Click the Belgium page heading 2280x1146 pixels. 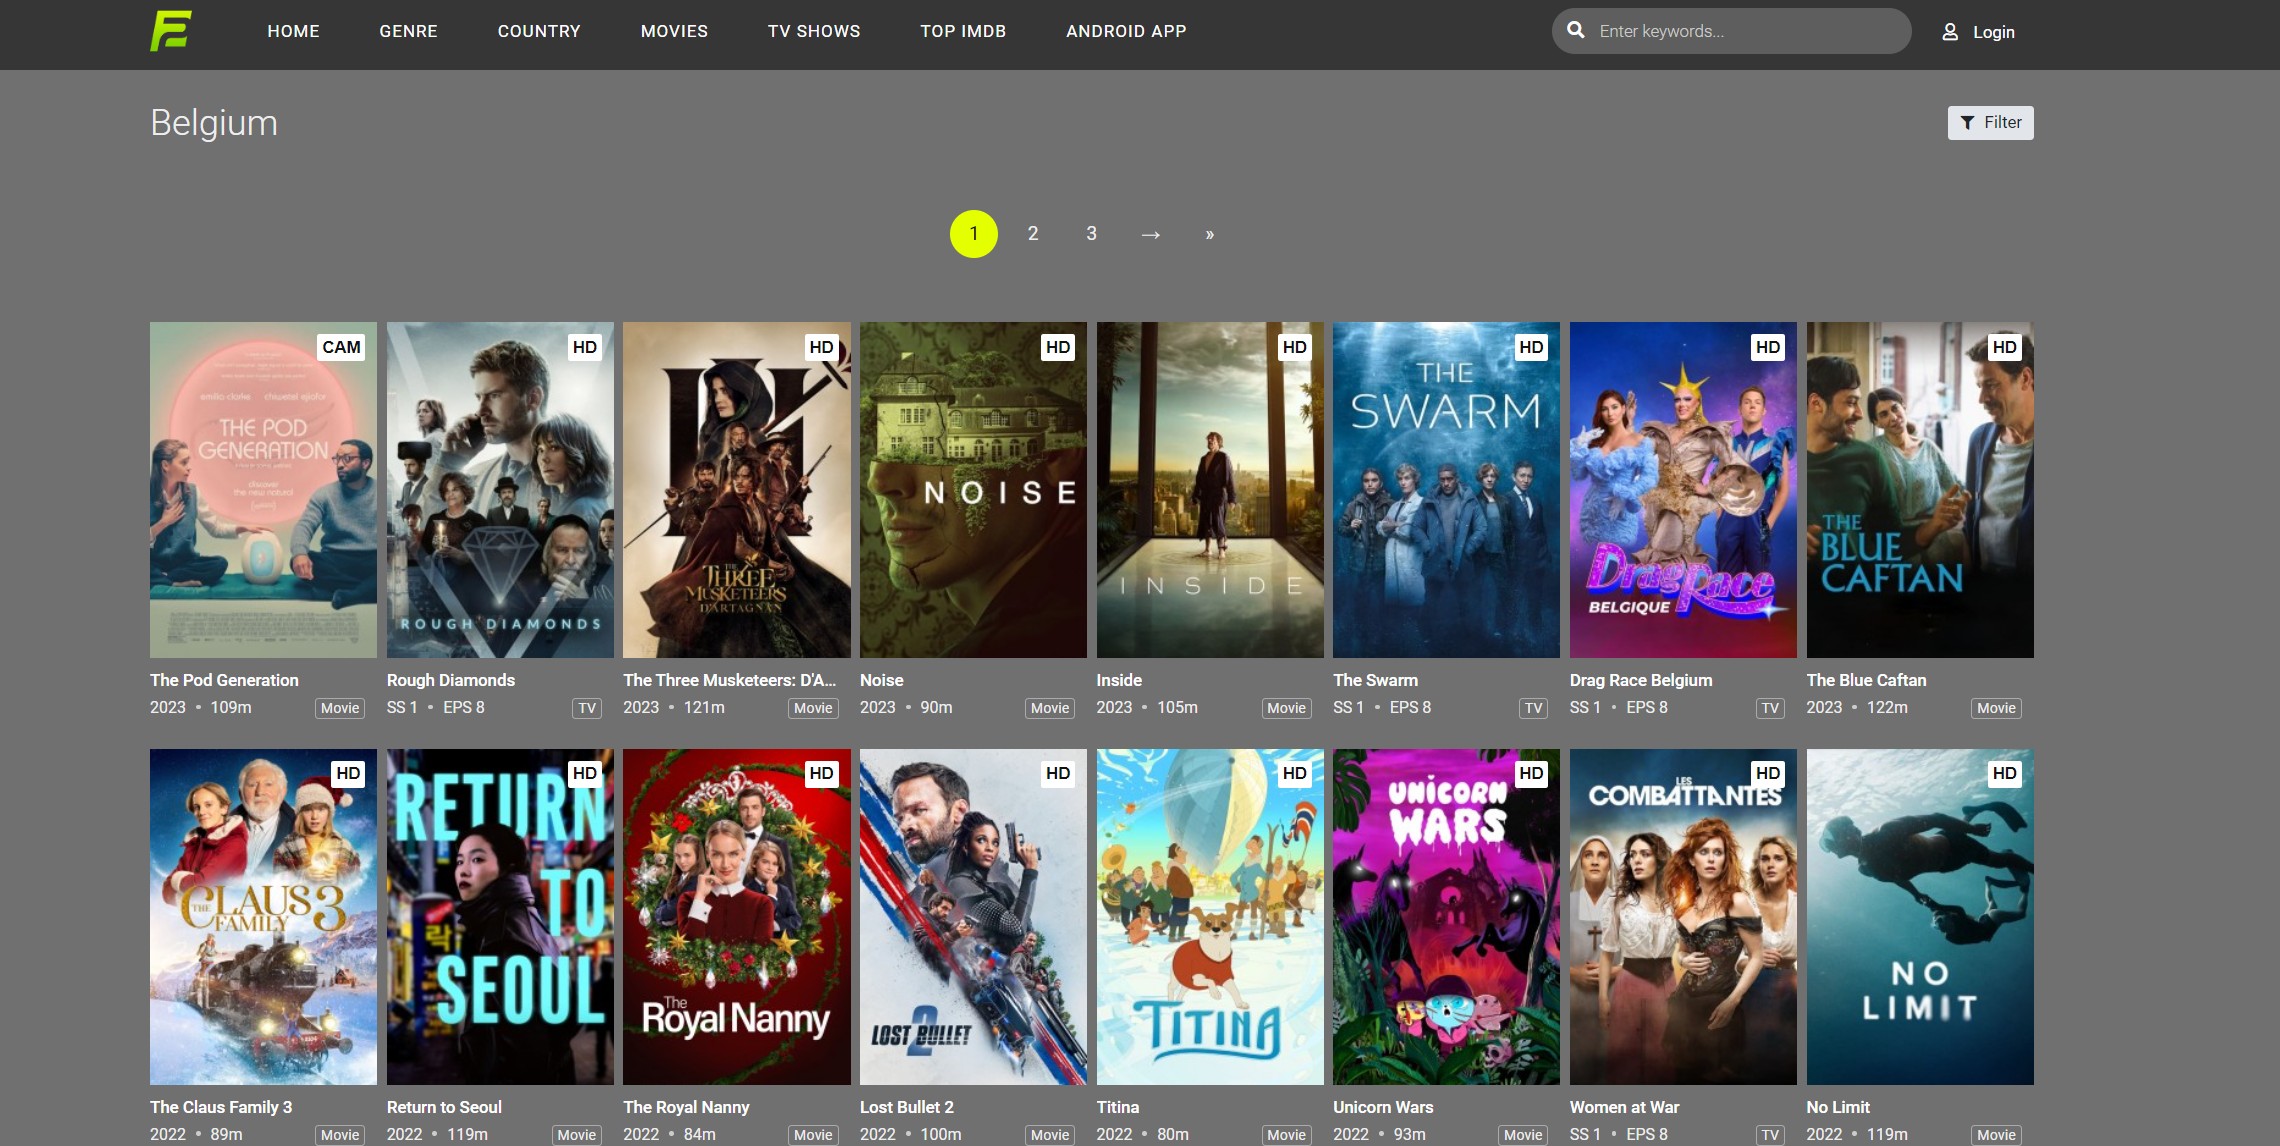tap(214, 123)
